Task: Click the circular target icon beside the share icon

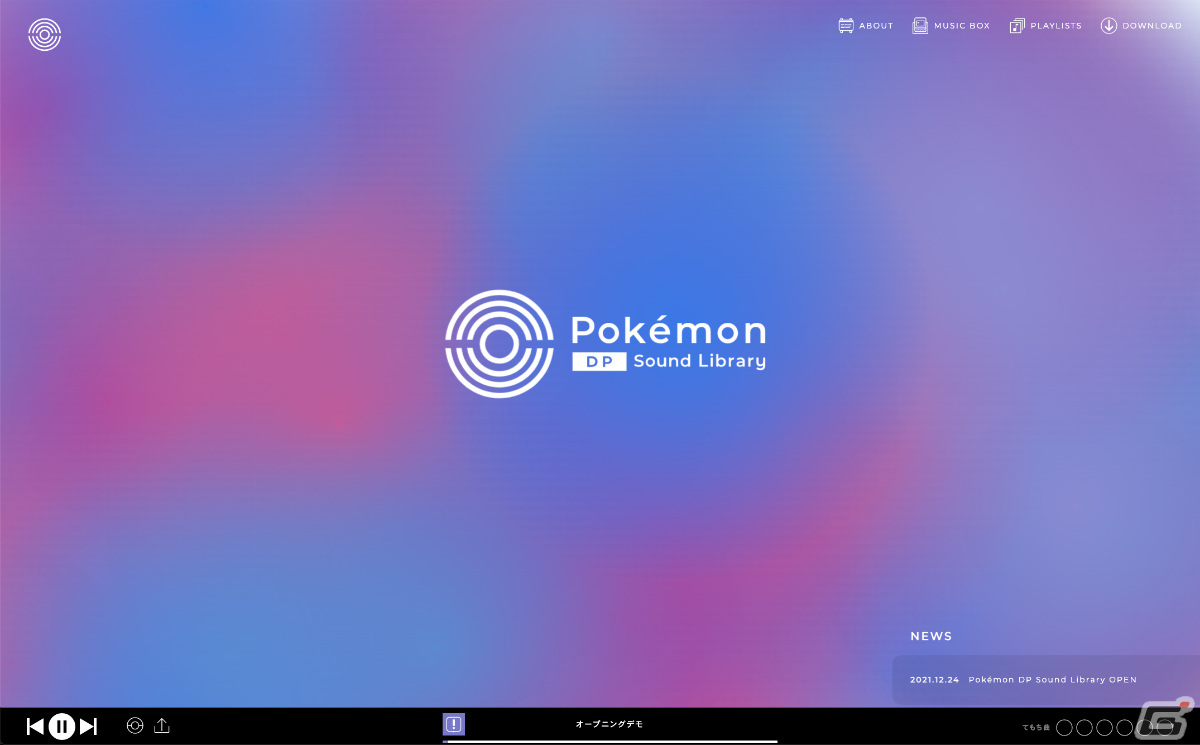Action: pos(135,726)
